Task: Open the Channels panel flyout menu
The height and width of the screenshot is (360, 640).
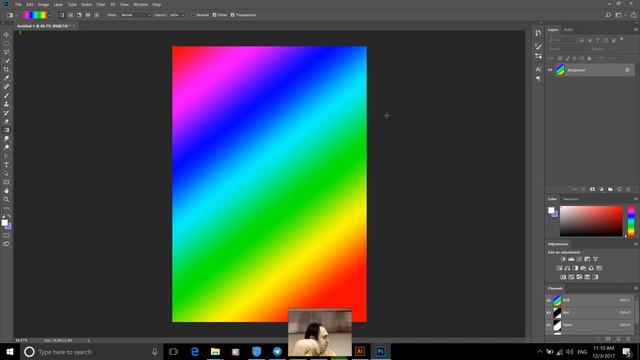Action: [636, 289]
